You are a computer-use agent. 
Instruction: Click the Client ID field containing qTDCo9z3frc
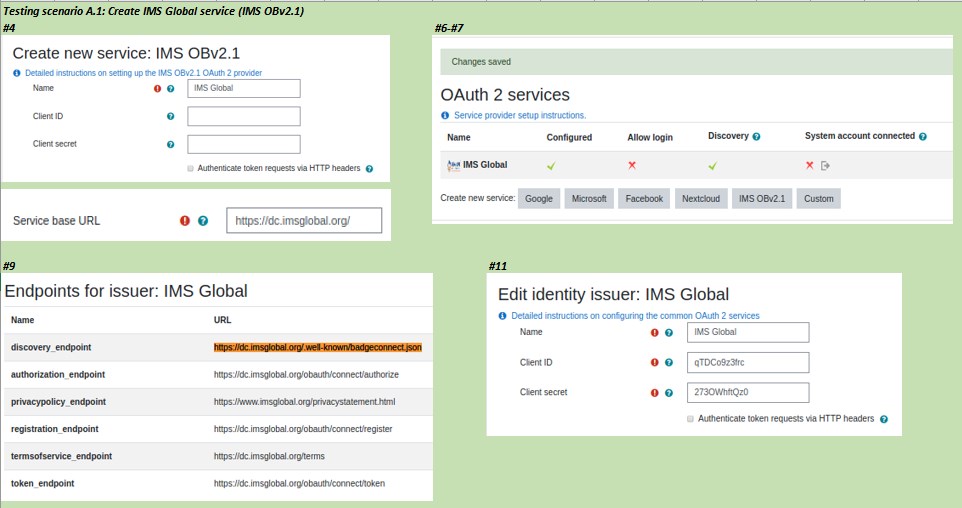[748, 362]
